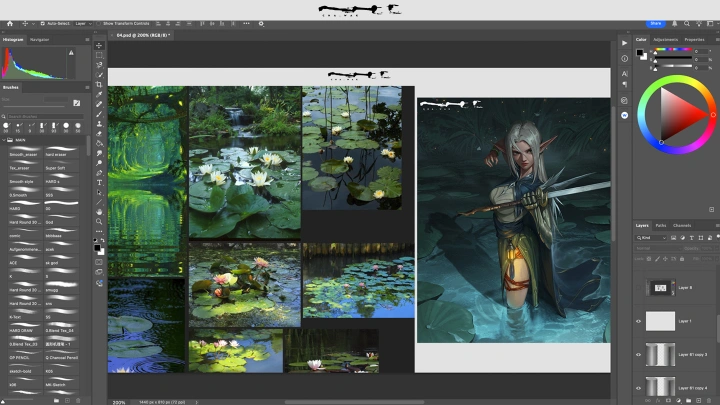Viewport: 720px width, 405px height.
Task: Open the Actions panel play icon
Action: pos(624,43)
